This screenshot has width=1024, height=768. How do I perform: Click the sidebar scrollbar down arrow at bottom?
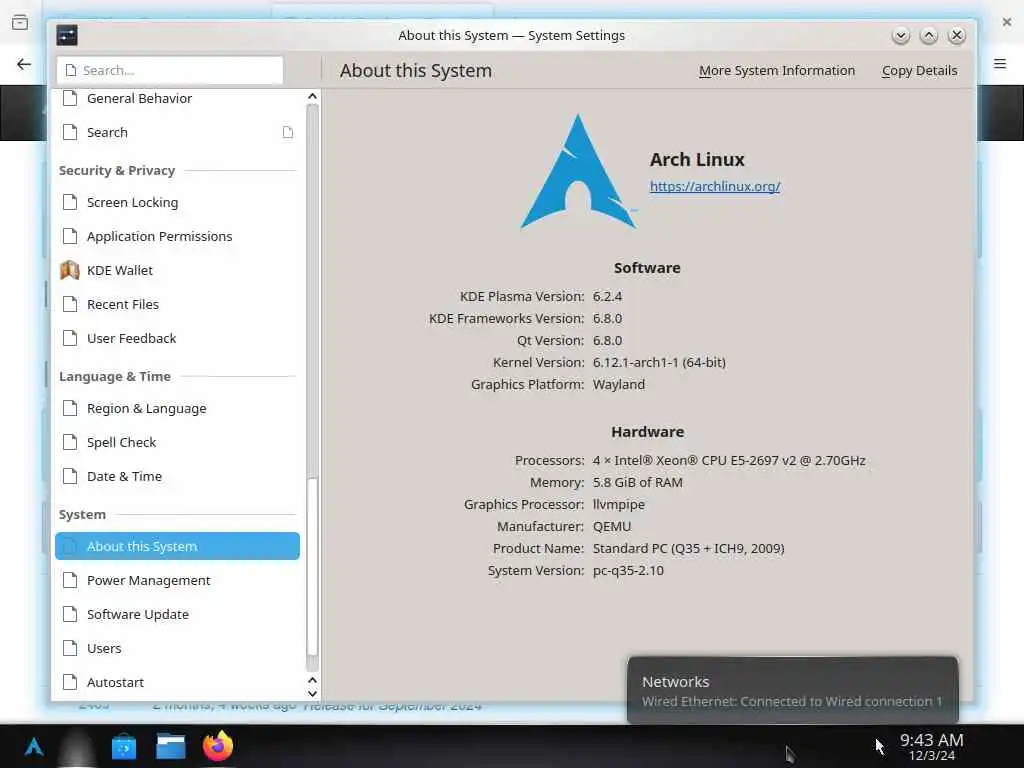(x=312, y=694)
